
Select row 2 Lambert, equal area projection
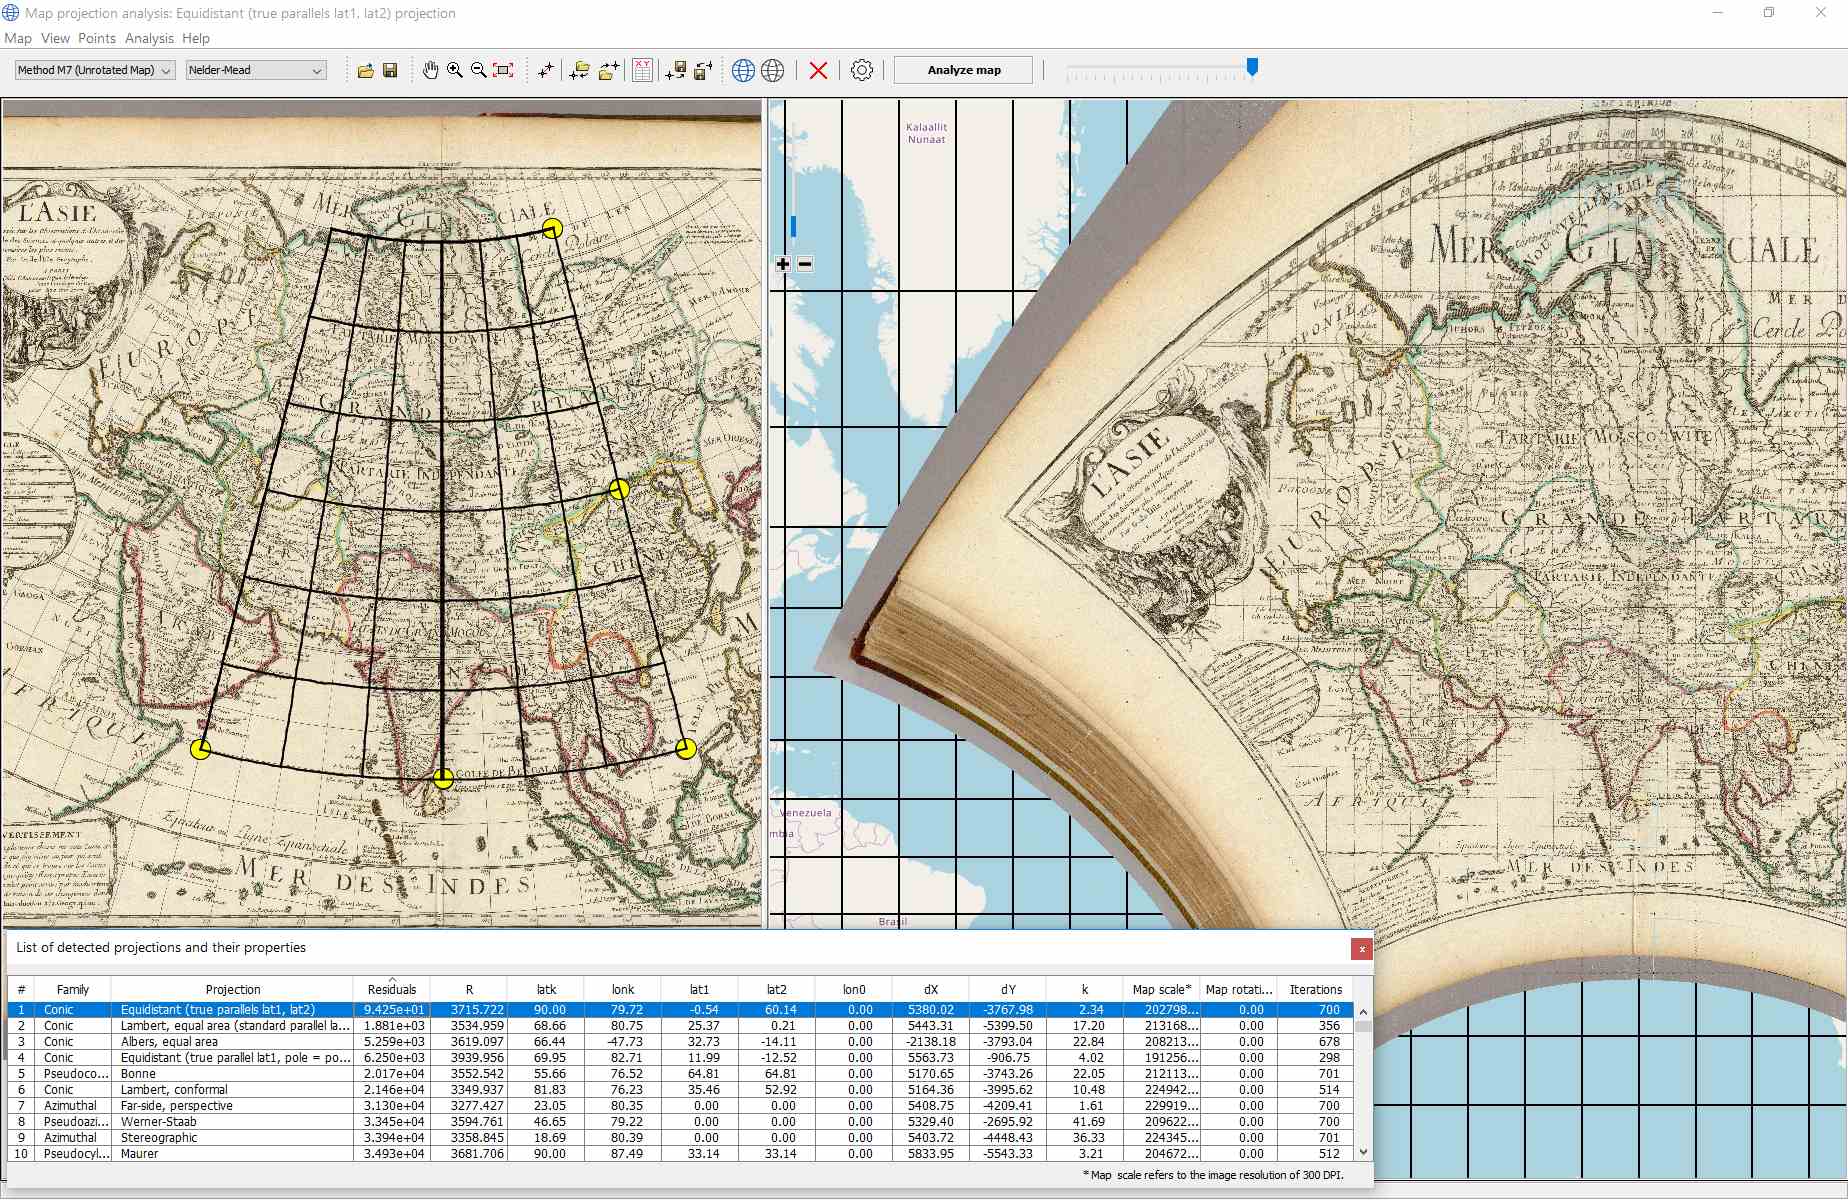point(680,1026)
